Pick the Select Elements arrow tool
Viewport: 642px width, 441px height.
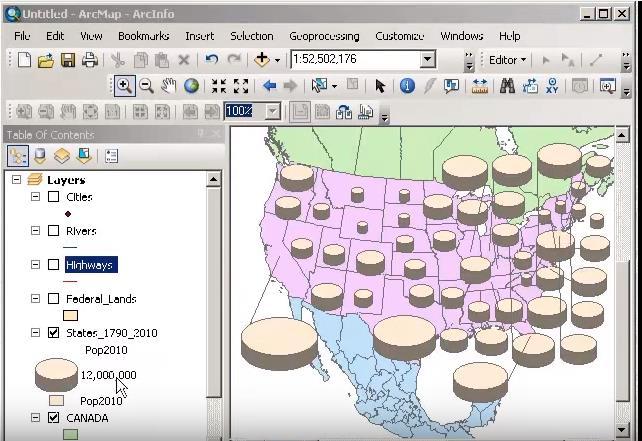(x=380, y=86)
